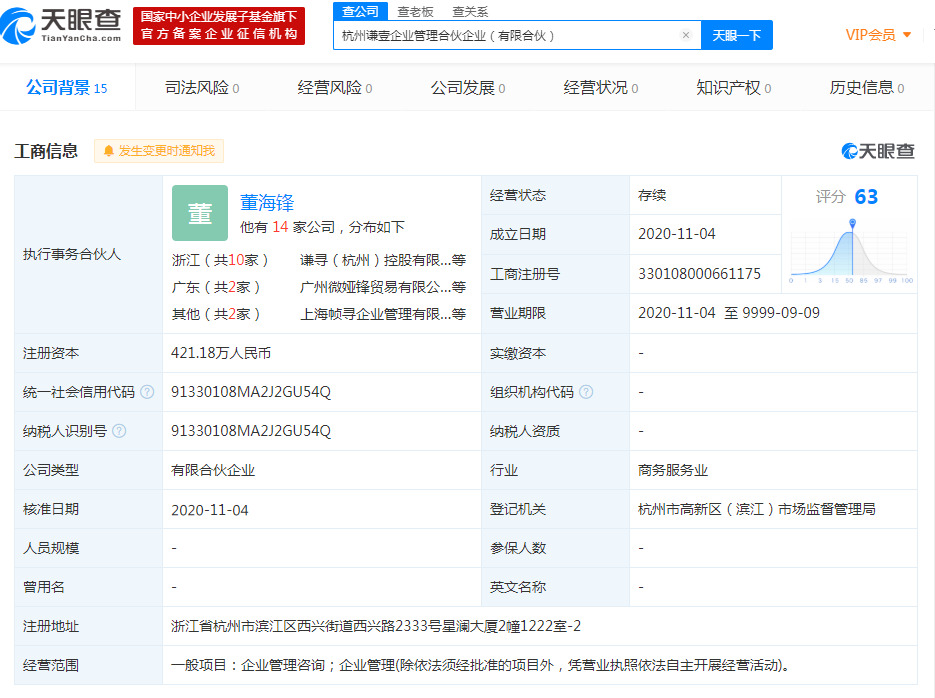Click the TianYanCha logo
Image resolution: width=935 pixels, height=698 pixels.
(x=61, y=25)
